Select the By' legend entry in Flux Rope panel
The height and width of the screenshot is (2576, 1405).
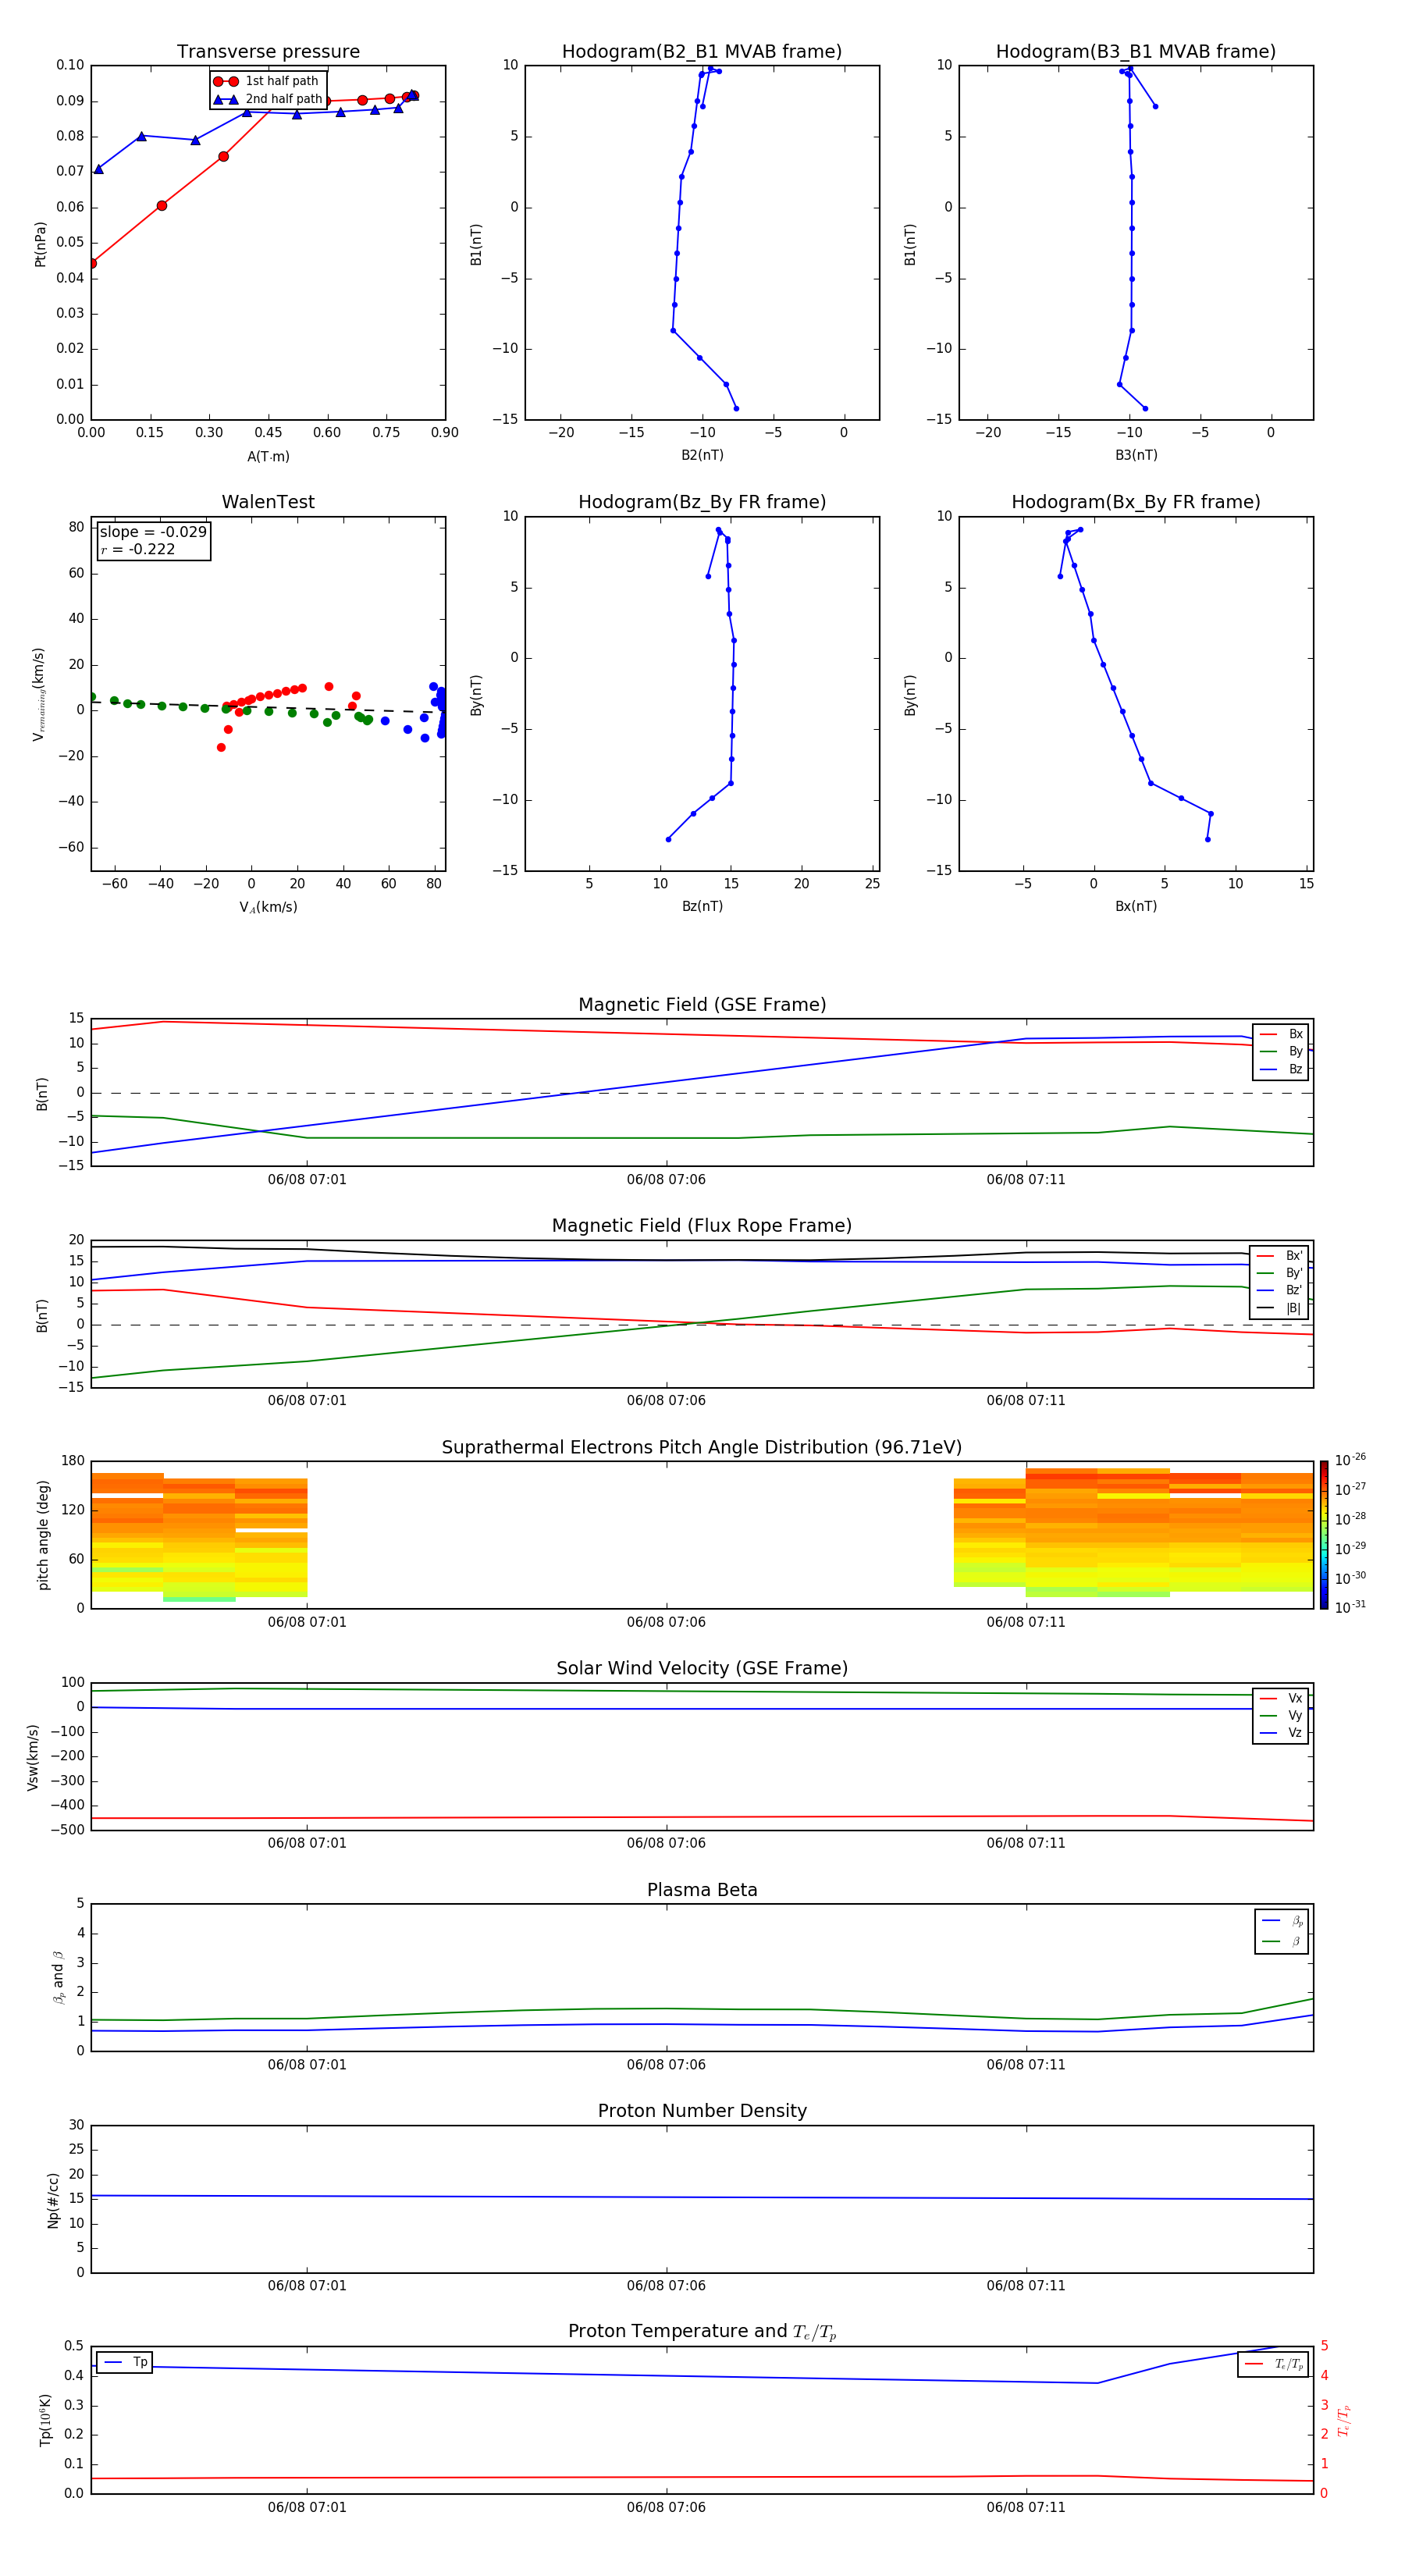(1281, 1273)
